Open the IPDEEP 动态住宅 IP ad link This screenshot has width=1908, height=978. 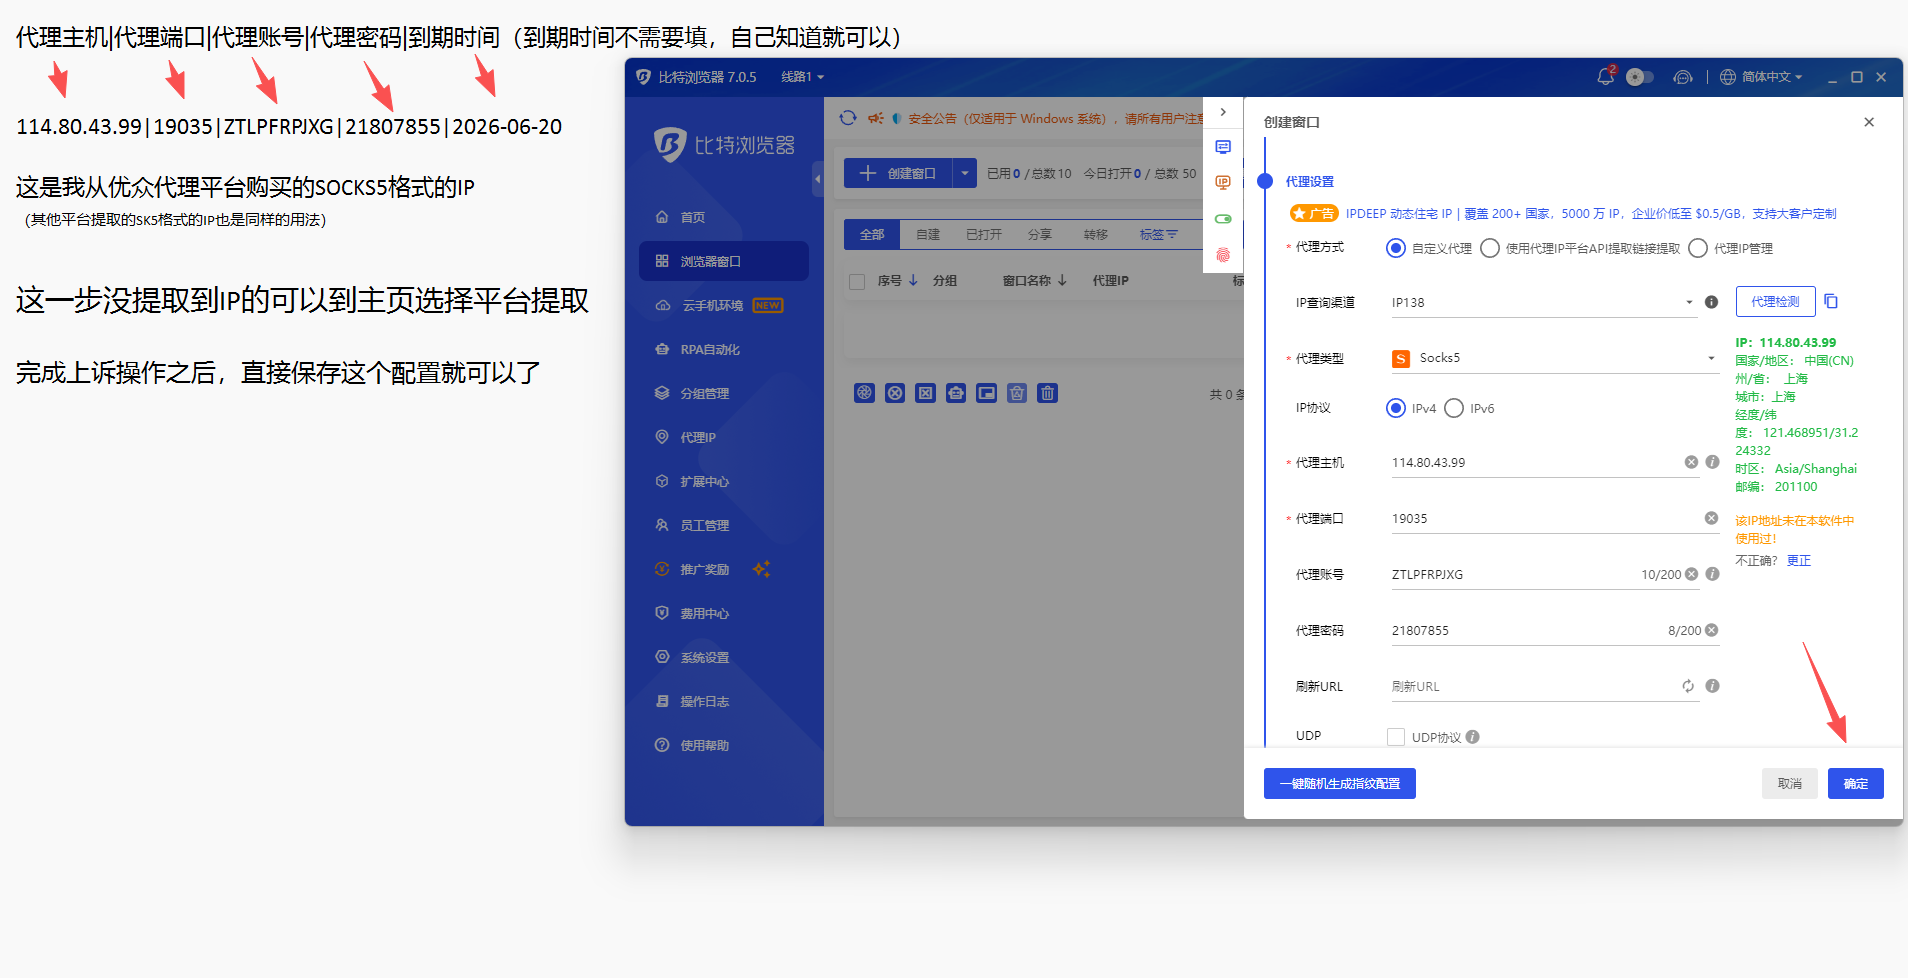coord(1591,214)
